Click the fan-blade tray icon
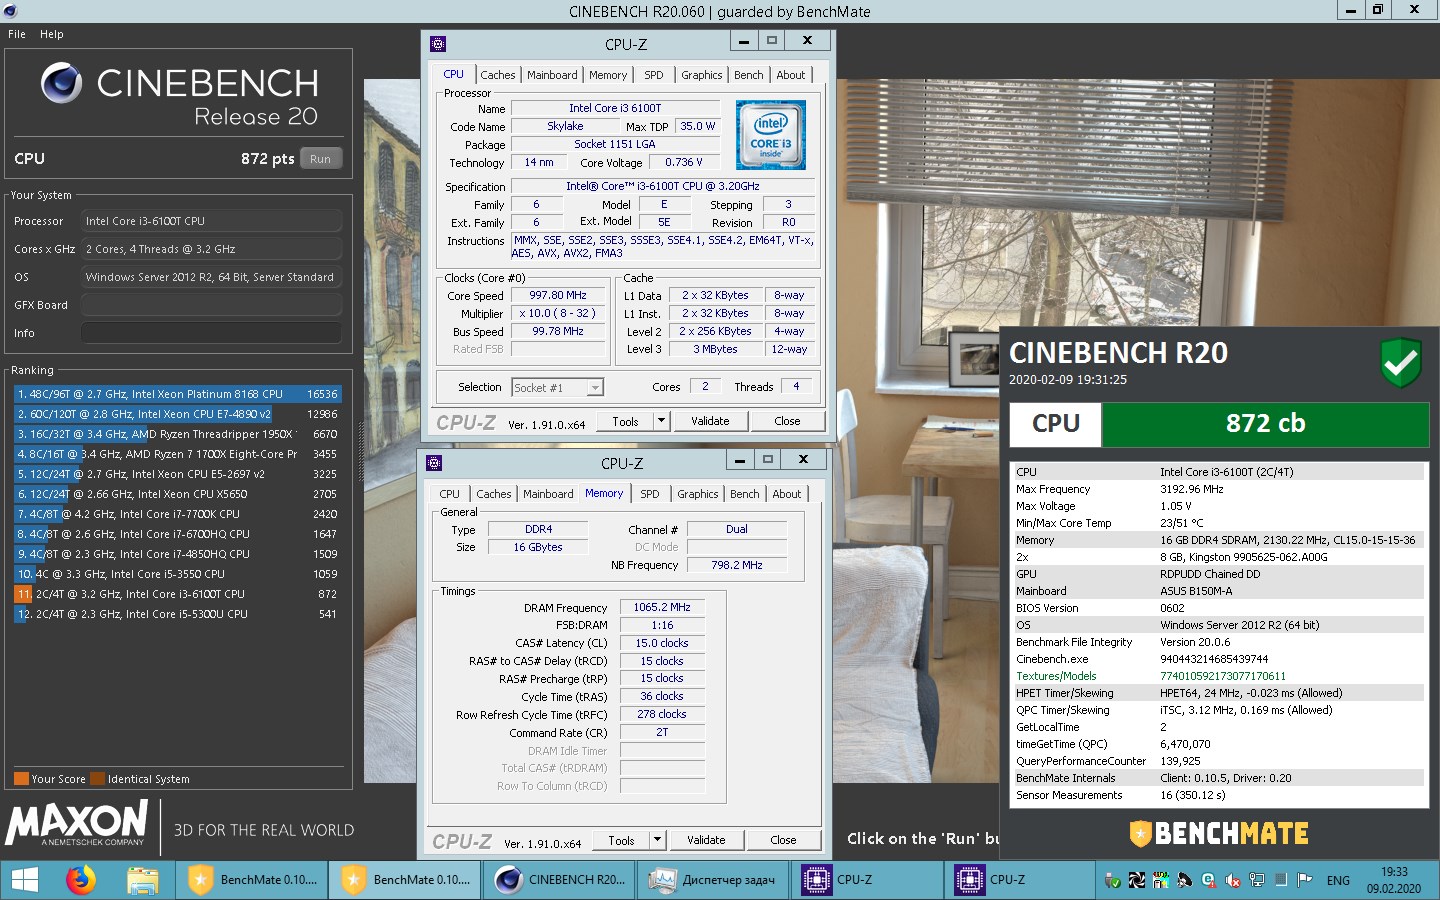1440x900 pixels. point(1137,880)
